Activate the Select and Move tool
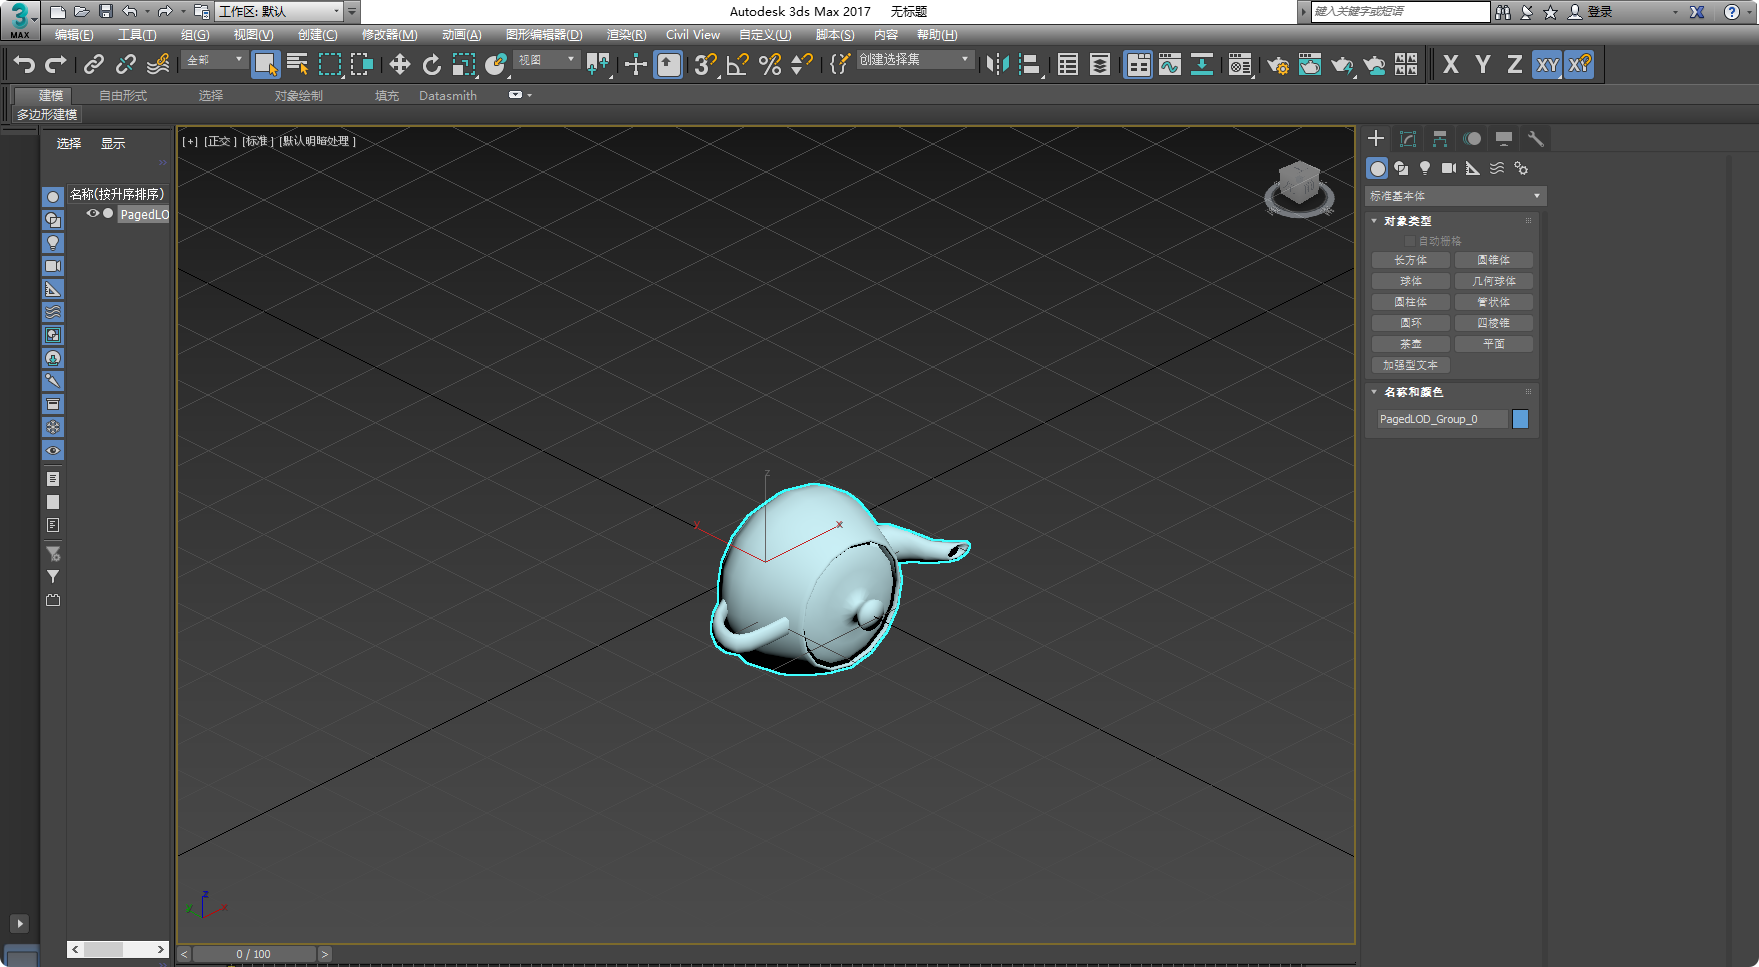This screenshot has width=1759, height=967. click(x=400, y=65)
